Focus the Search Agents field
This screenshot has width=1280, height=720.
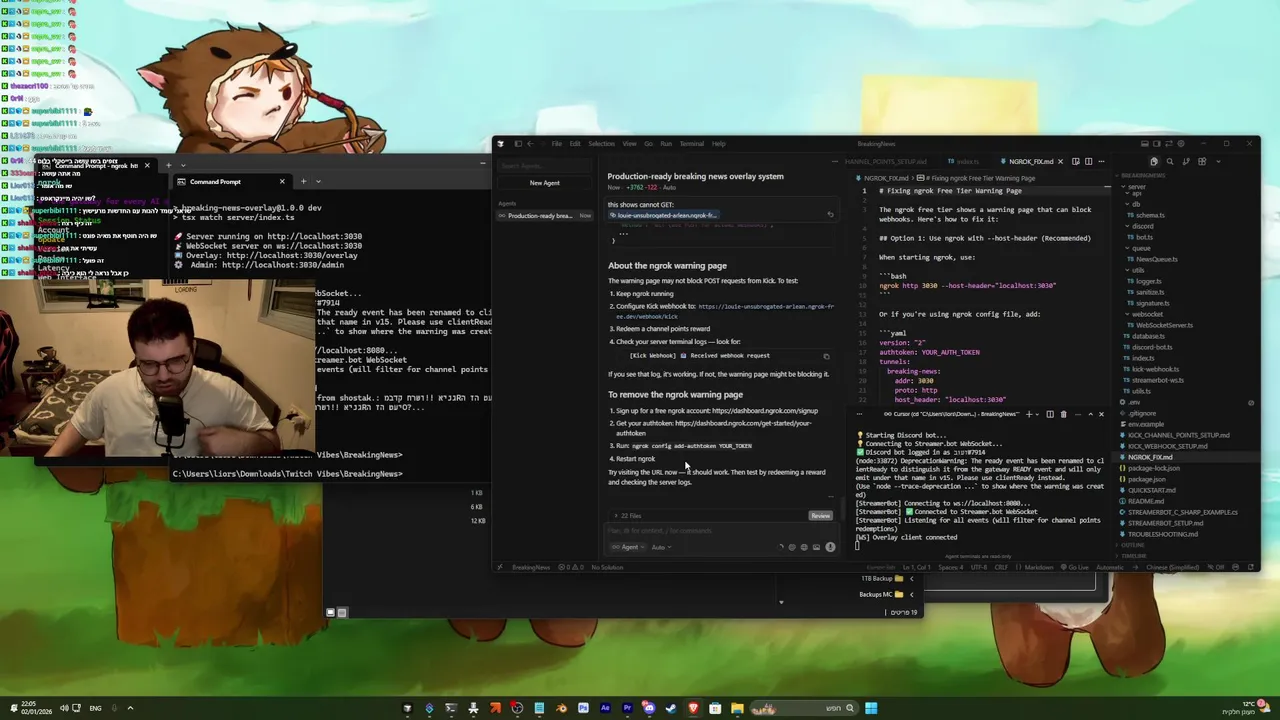click(x=545, y=166)
